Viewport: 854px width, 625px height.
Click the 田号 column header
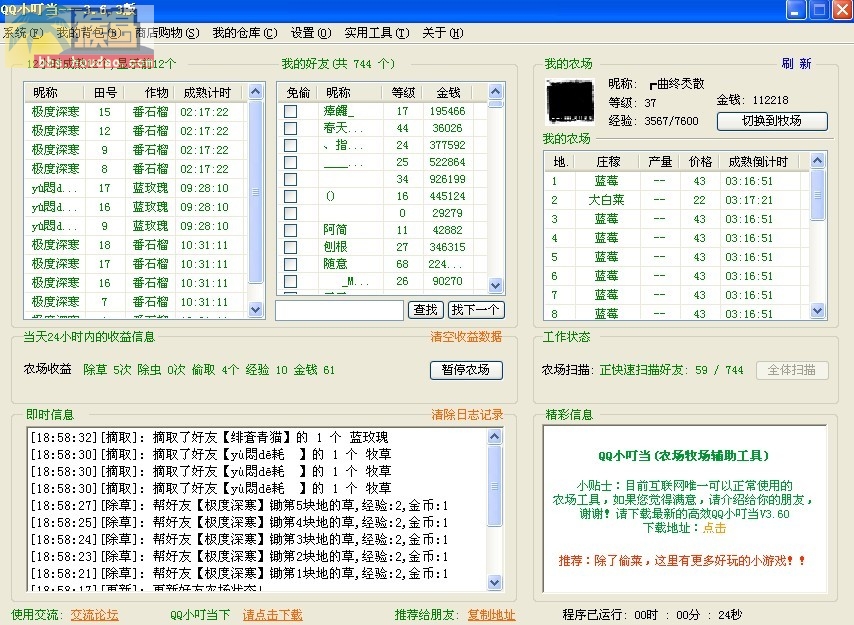(x=105, y=93)
